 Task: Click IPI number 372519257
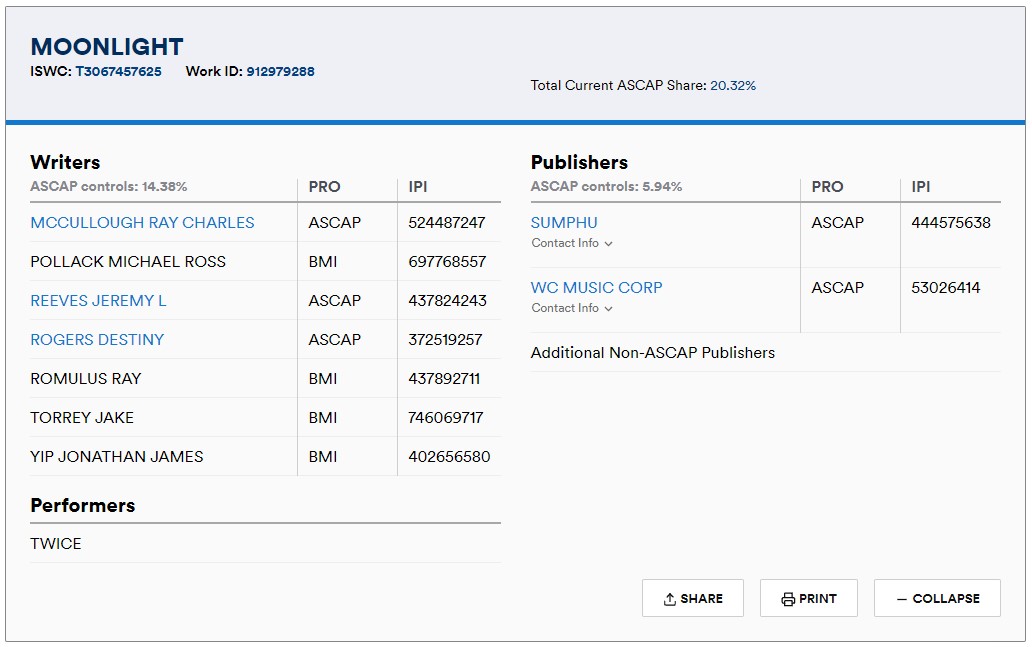[446, 340]
